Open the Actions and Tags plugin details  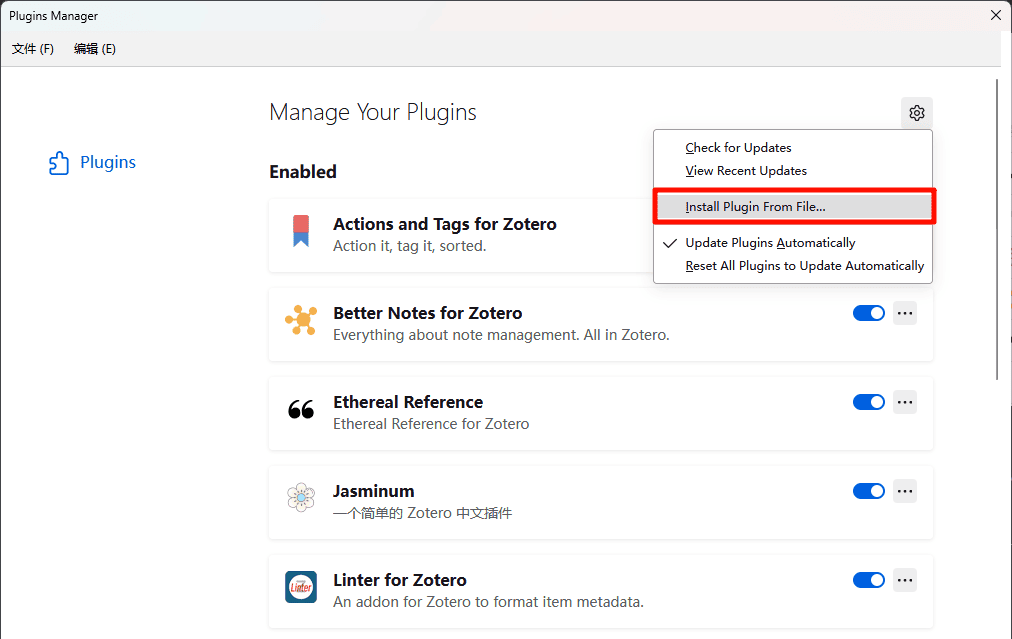(x=444, y=225)
